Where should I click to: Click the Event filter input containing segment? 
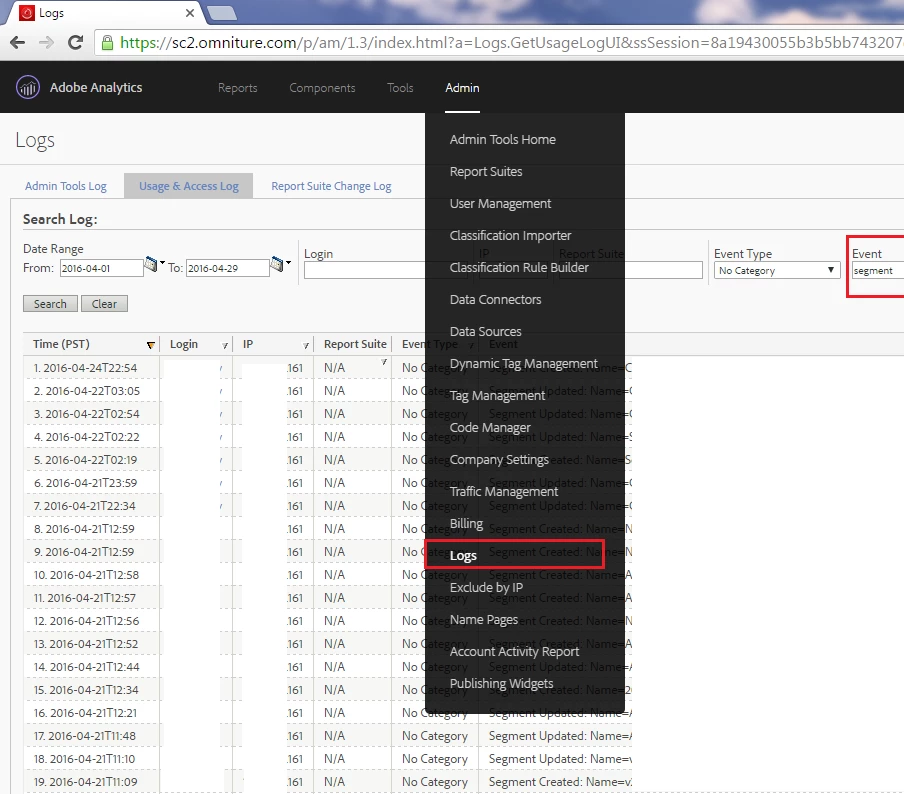[878, 270]
